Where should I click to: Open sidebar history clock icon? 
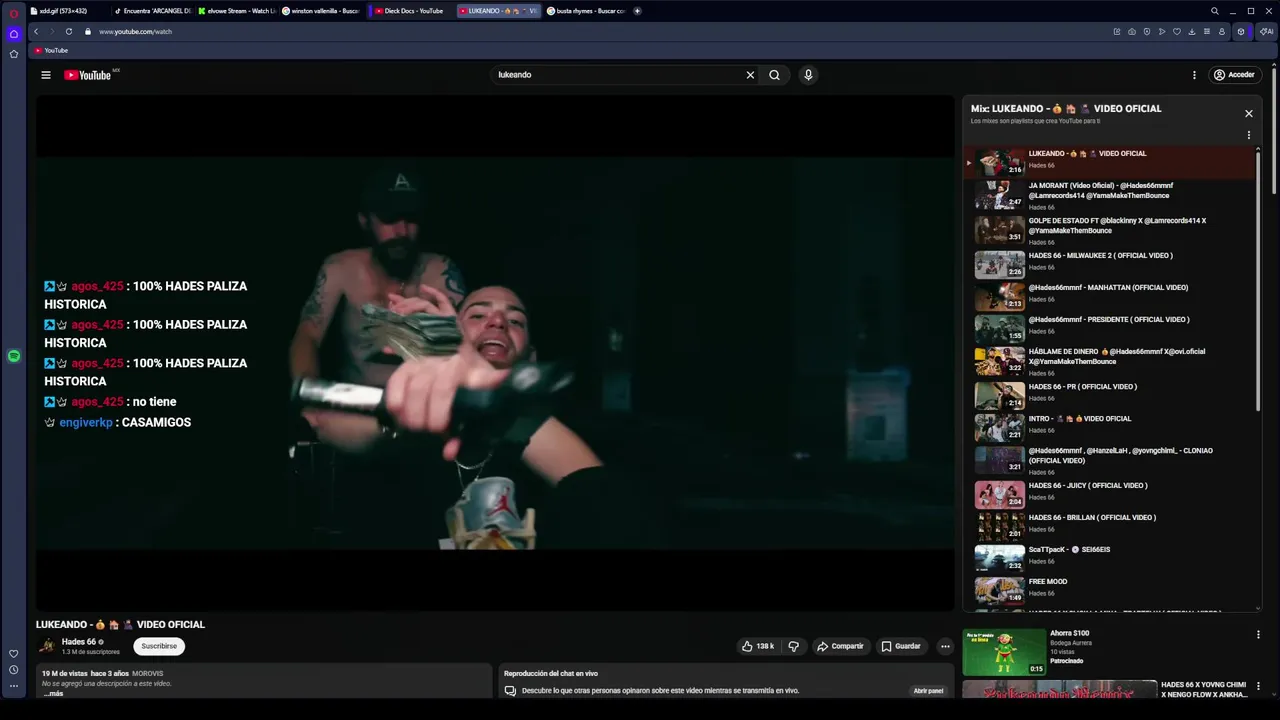pyautogui.click(x=14, y=670)
